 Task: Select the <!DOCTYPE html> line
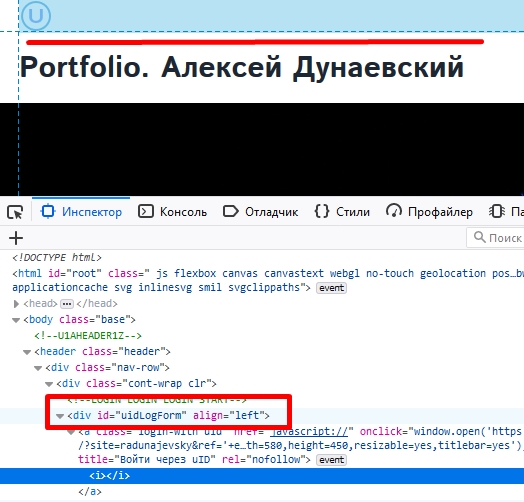coord(57,258)
